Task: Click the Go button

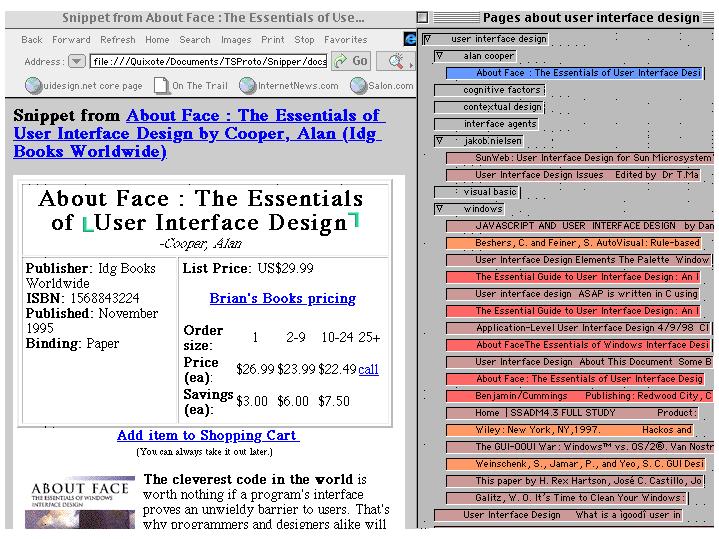Action: coord(351,61)
